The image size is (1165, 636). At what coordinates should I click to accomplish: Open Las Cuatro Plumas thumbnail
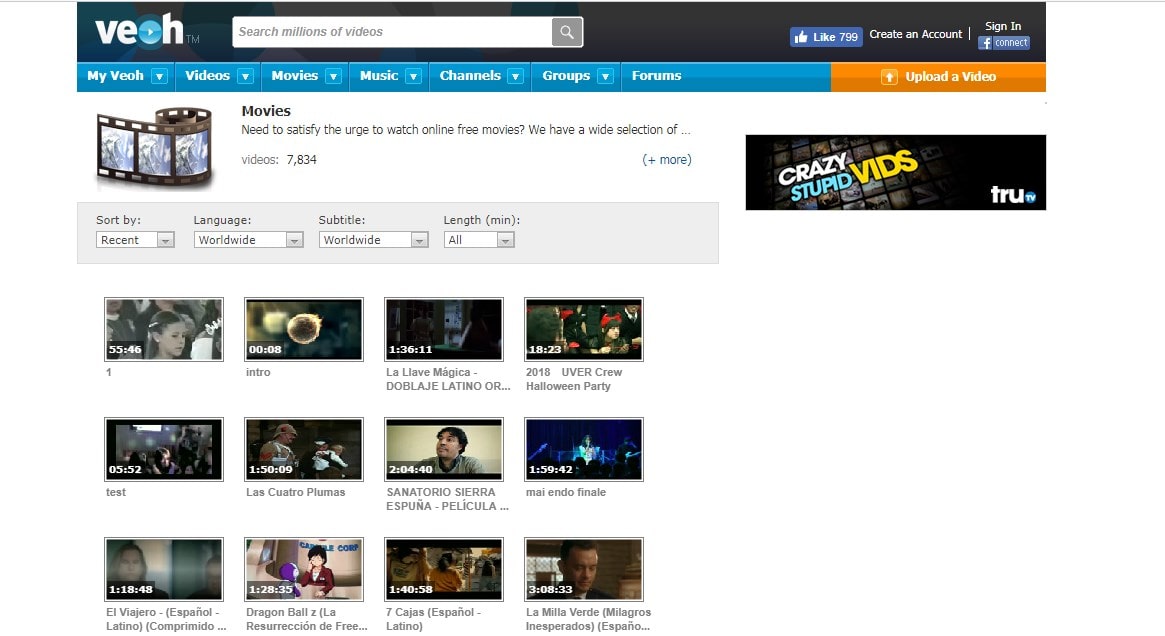pyautogui.click(x=304, y=450)
